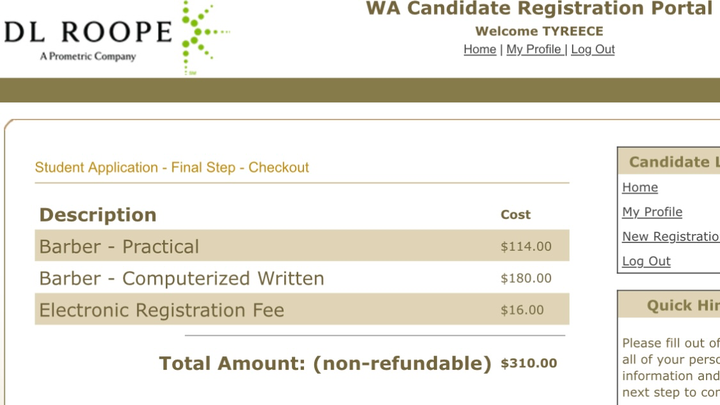This screenshot has width=720, height=405.
Task: Click the Description column header
Action: [98, 215]
